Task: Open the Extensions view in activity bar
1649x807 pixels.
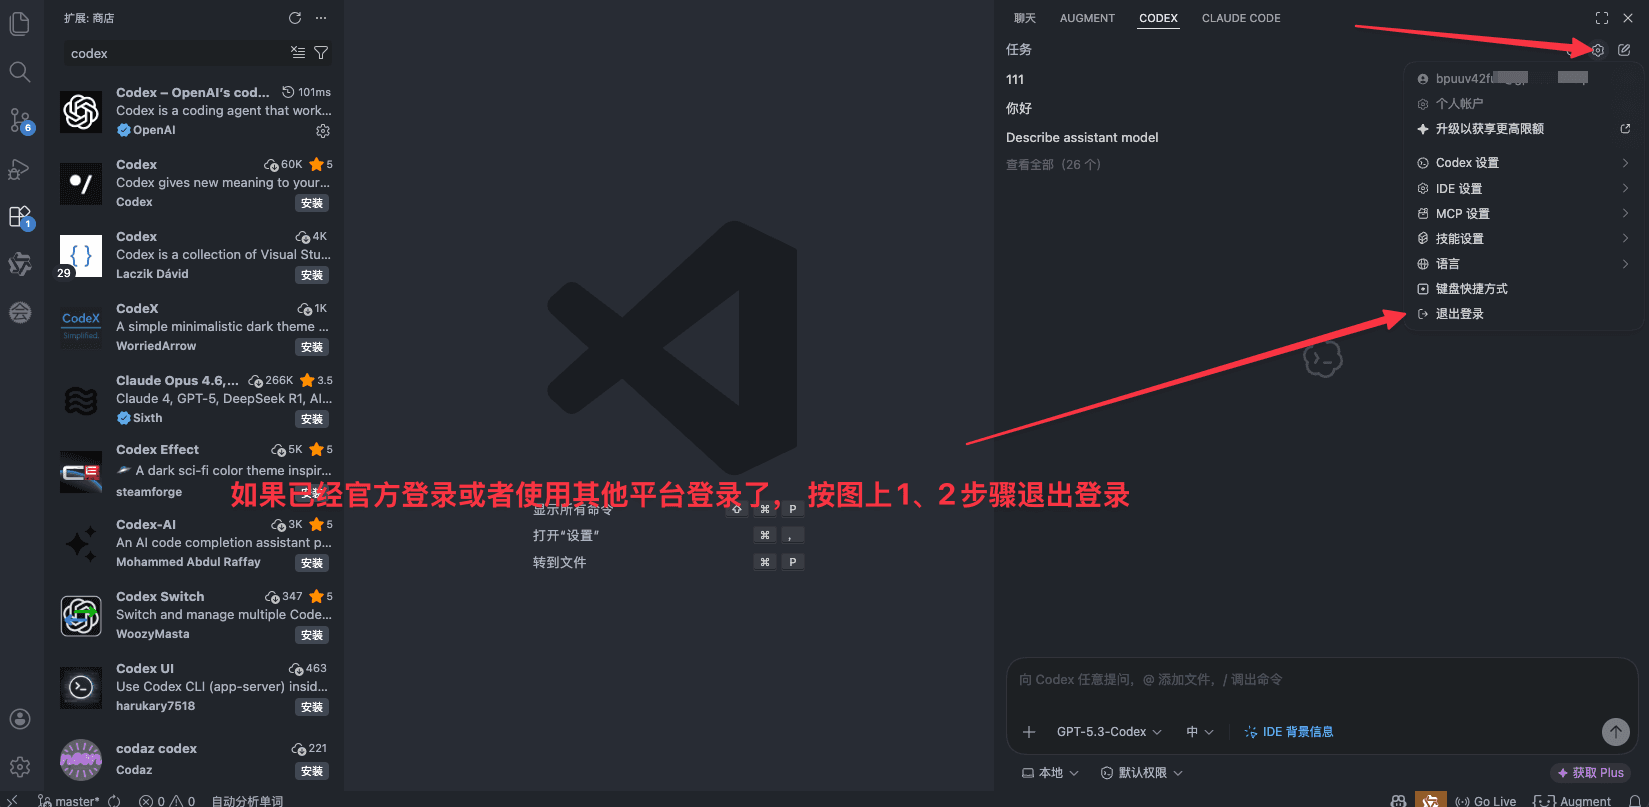Action: 19,217
